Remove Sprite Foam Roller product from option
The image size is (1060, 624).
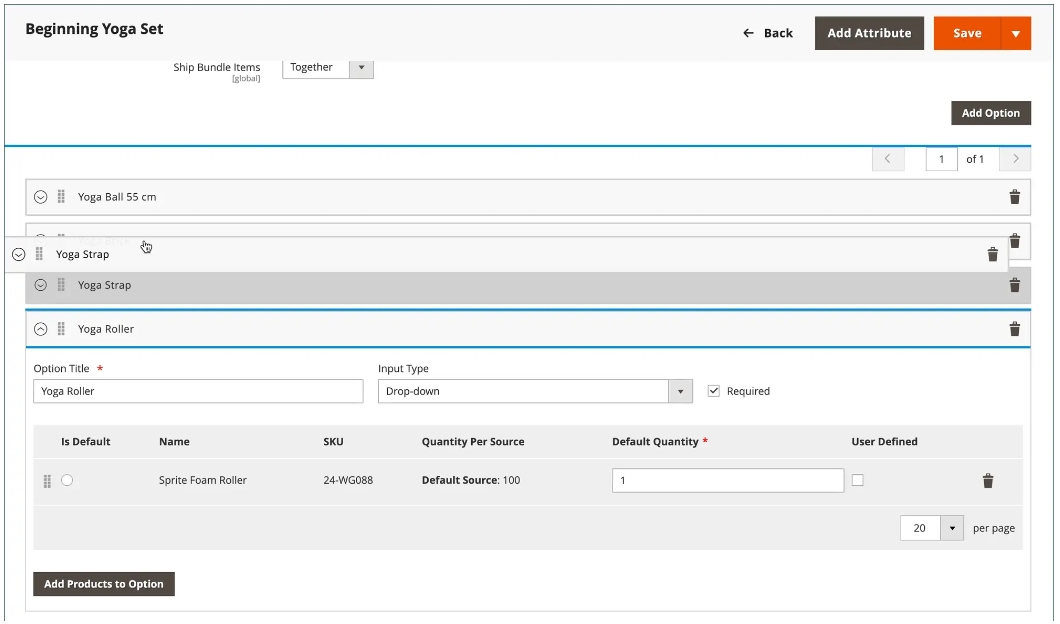988,481
